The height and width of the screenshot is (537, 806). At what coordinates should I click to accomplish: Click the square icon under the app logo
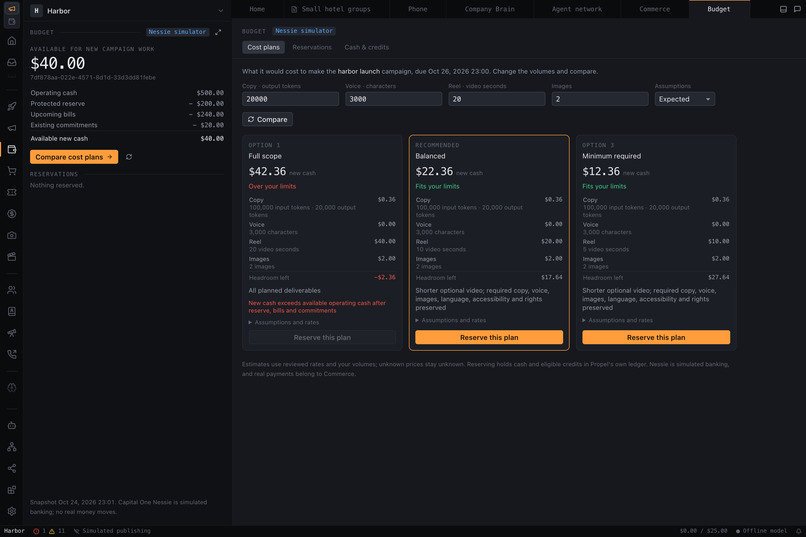coord(11,22)
